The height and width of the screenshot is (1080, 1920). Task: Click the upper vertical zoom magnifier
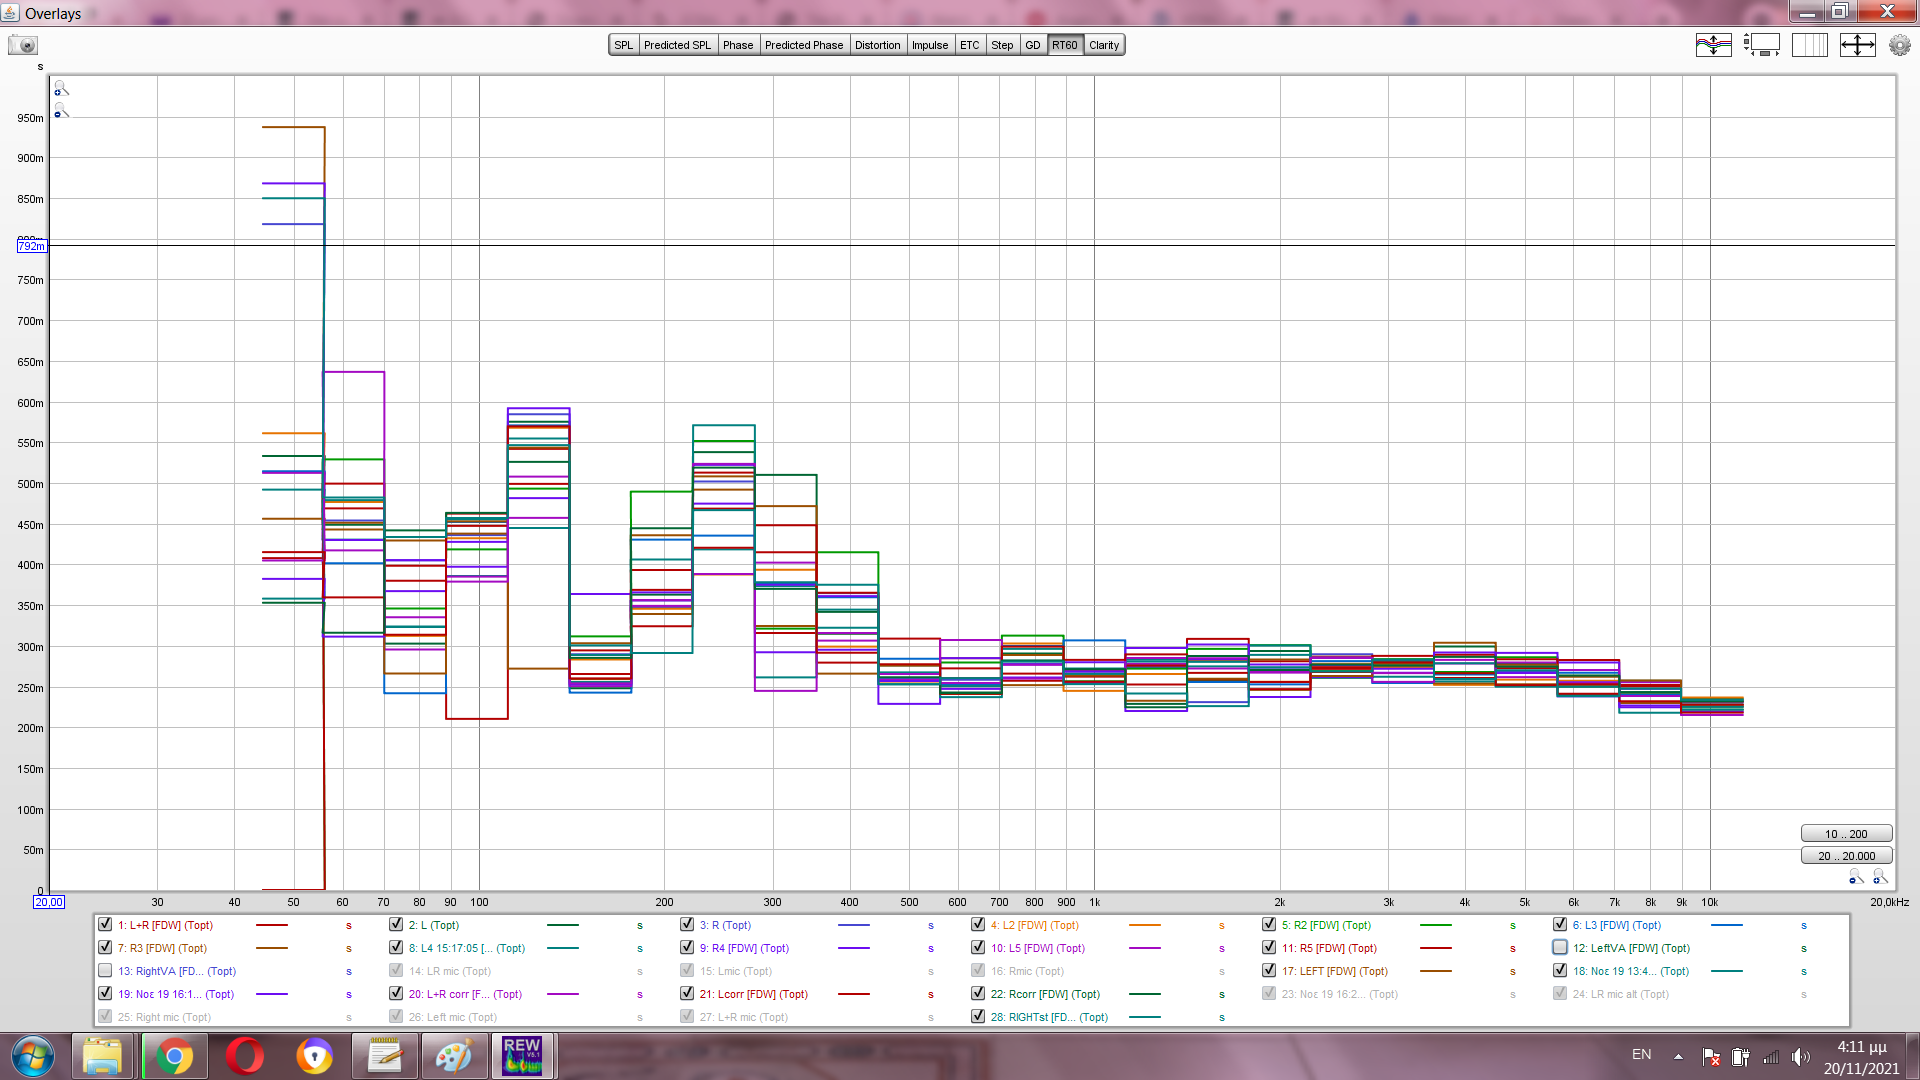coord(61,89)
